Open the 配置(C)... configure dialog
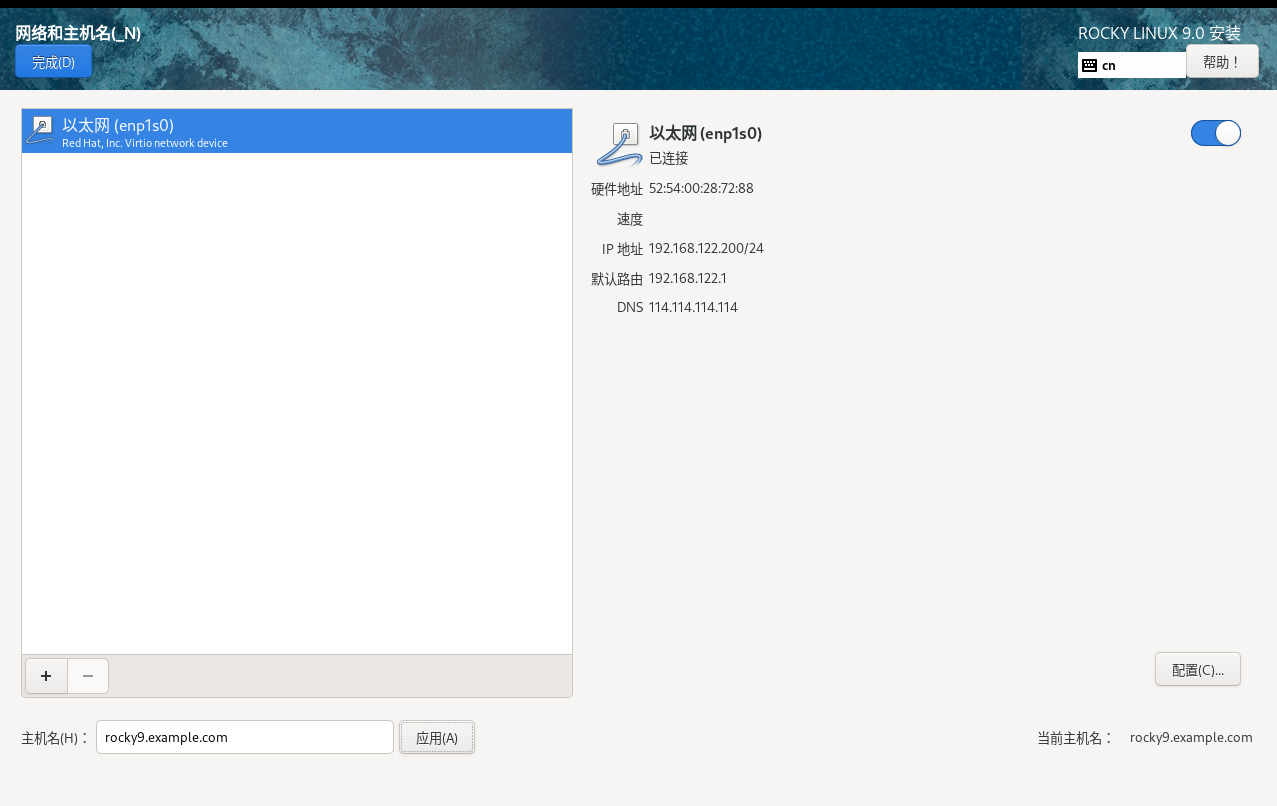This screenshot has width=1277, height=806. (1198, 670)
